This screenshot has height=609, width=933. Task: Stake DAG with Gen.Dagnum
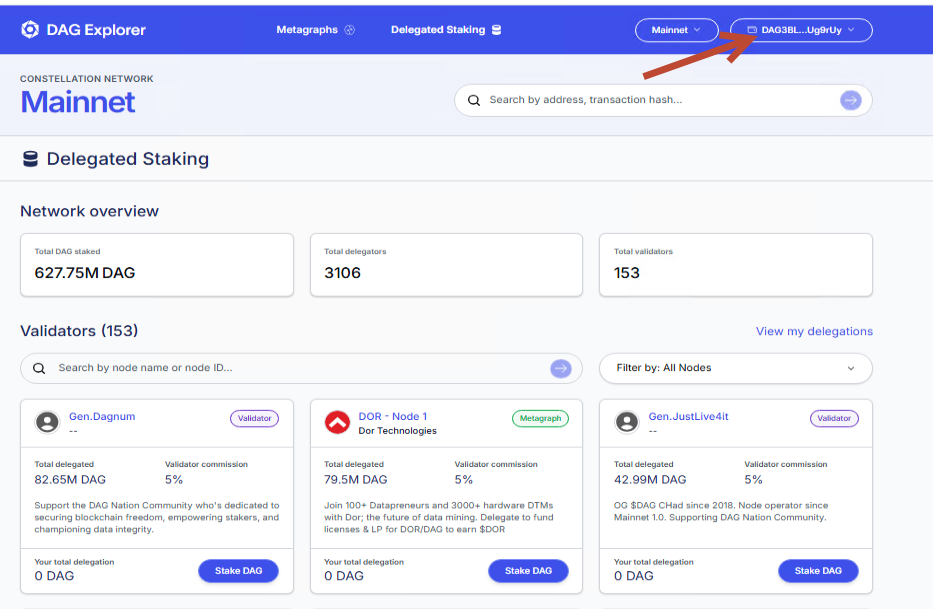(239, 571)
